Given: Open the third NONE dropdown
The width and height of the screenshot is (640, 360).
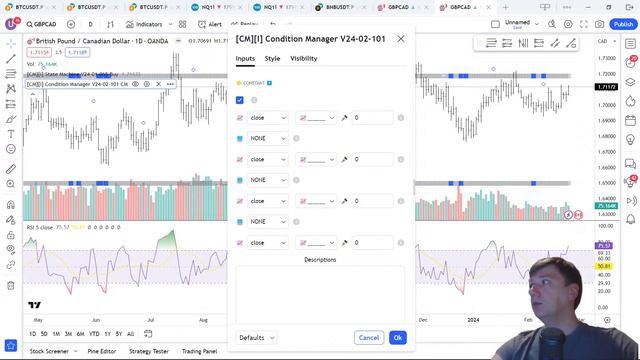Looking at the screenshot, I should click(x=268, y=222).
